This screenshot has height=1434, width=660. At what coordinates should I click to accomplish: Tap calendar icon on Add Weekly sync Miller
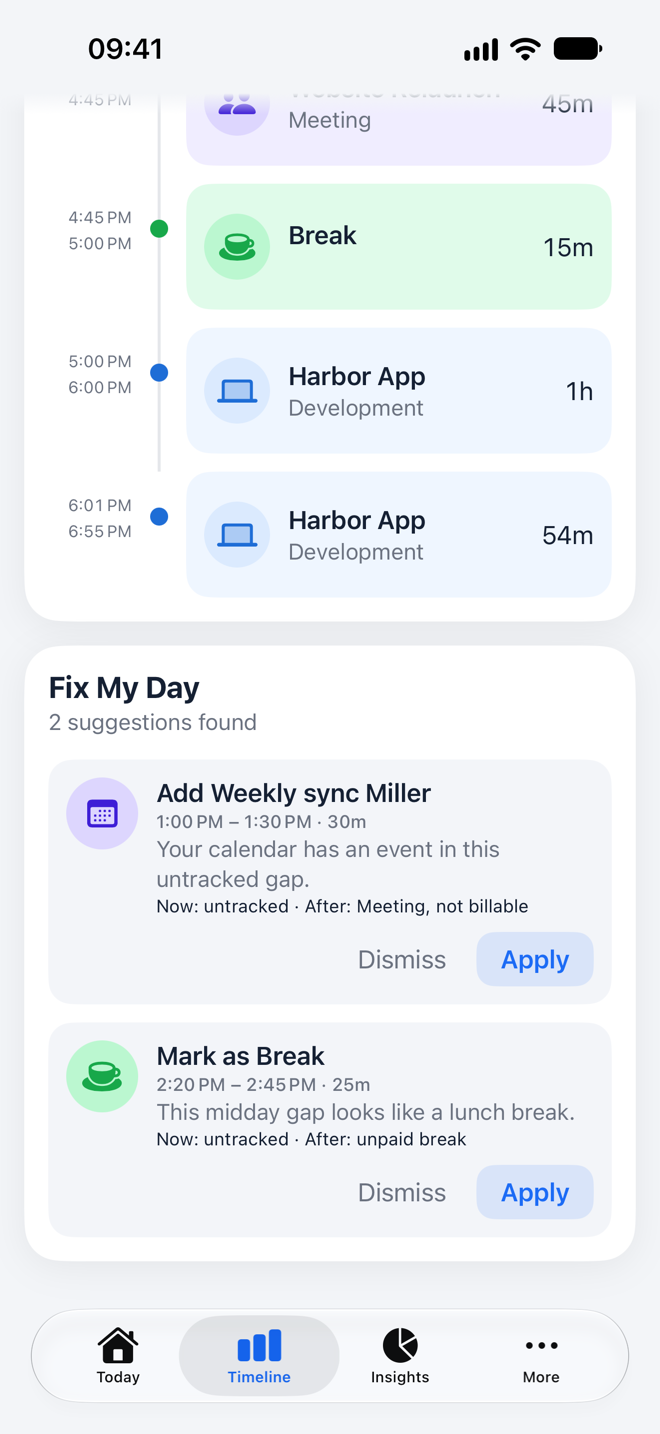pos(102,813)
